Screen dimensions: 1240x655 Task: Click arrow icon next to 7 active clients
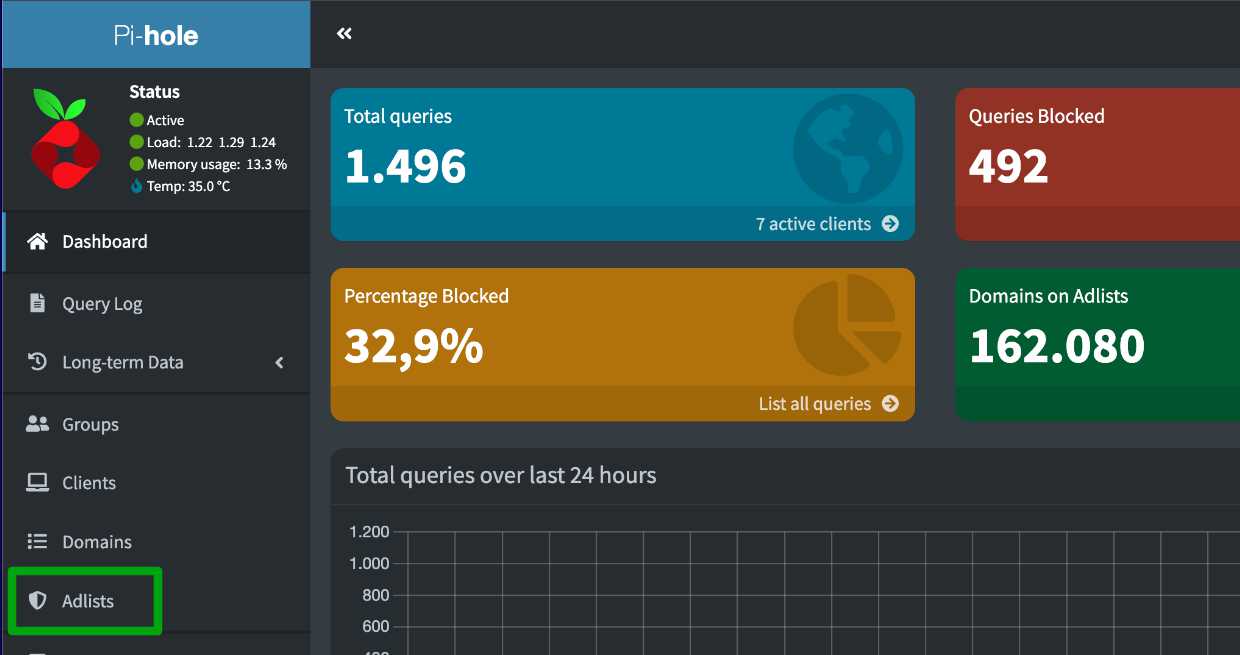point(890,224)
